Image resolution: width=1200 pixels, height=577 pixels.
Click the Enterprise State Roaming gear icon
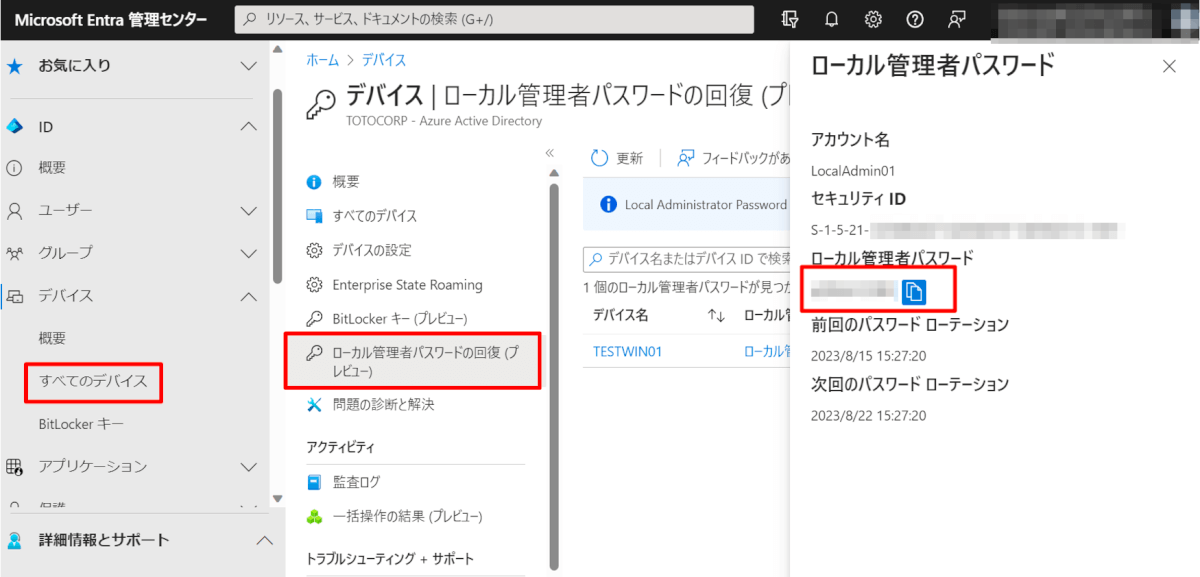(314, 285)
